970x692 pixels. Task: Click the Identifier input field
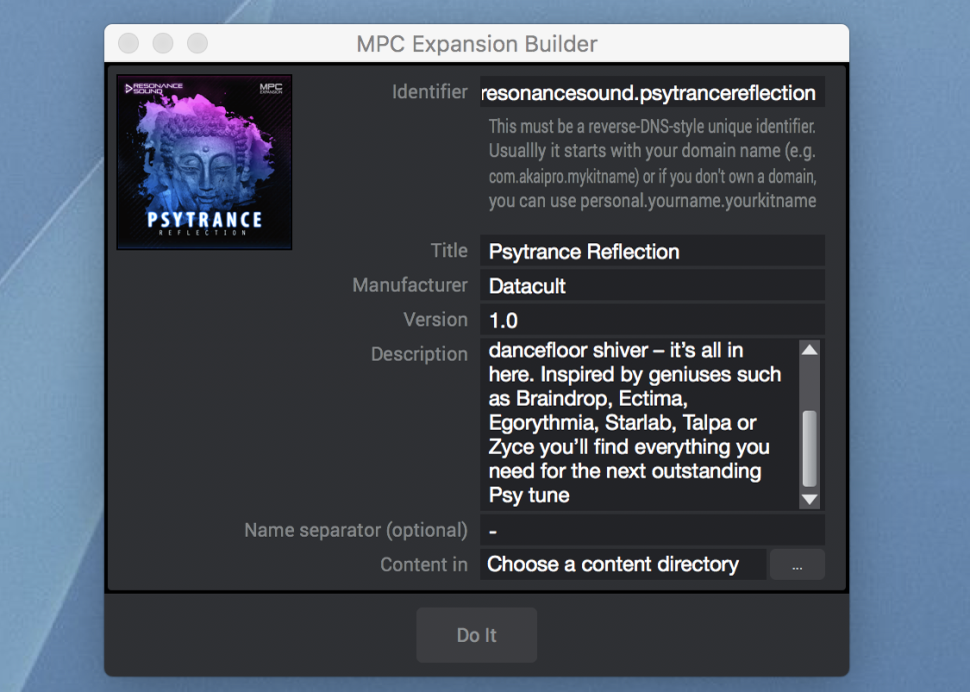coord(652,92)
